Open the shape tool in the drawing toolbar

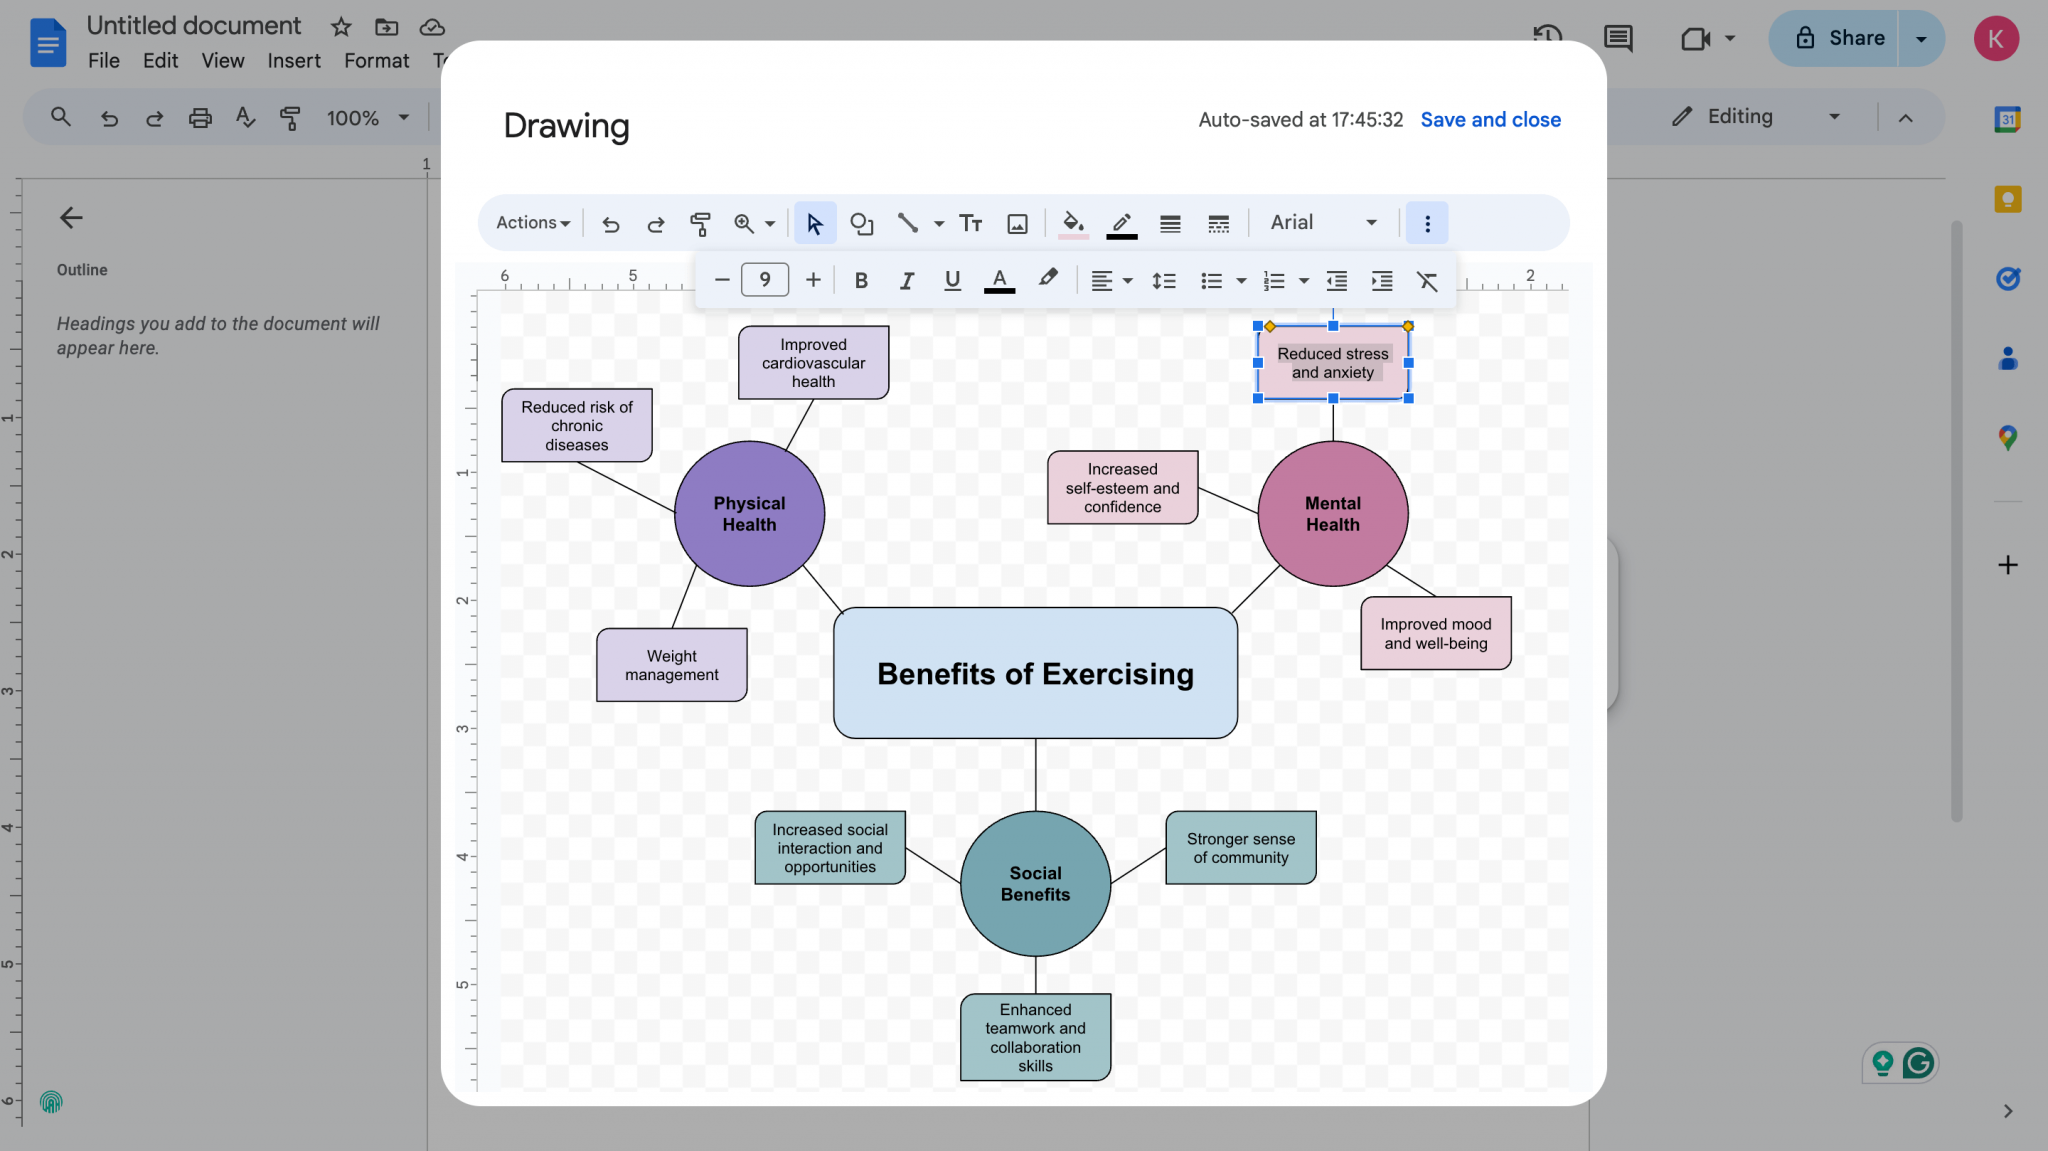861,223
